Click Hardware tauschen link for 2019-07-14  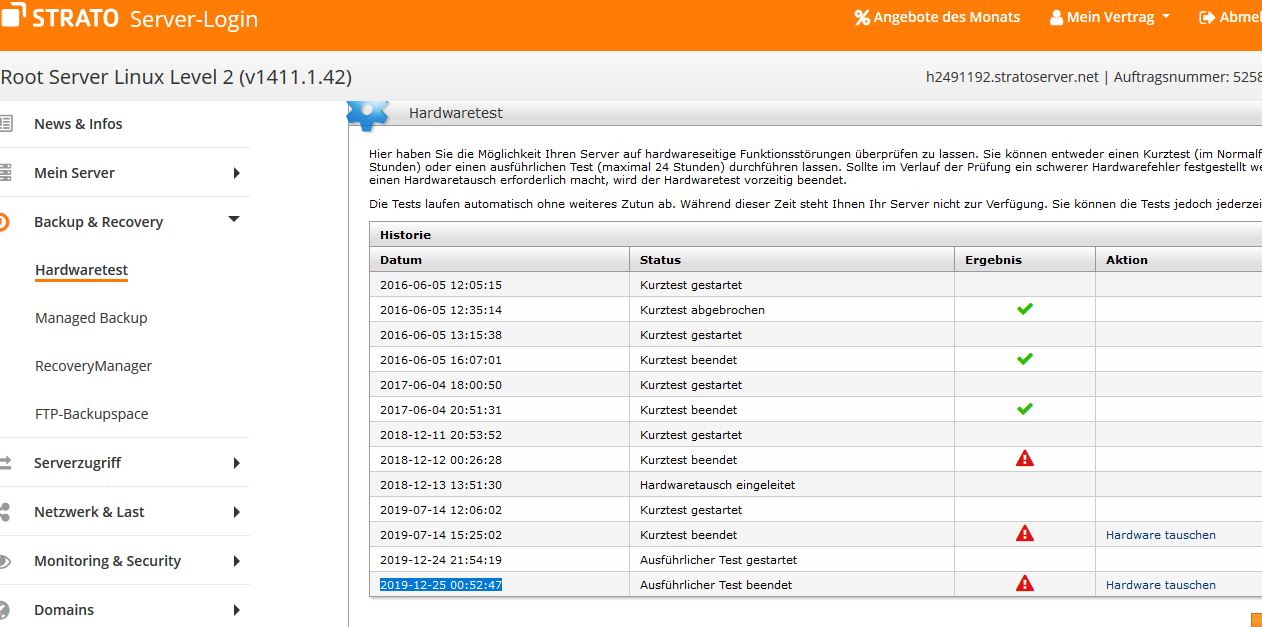tap(1160, 535)
